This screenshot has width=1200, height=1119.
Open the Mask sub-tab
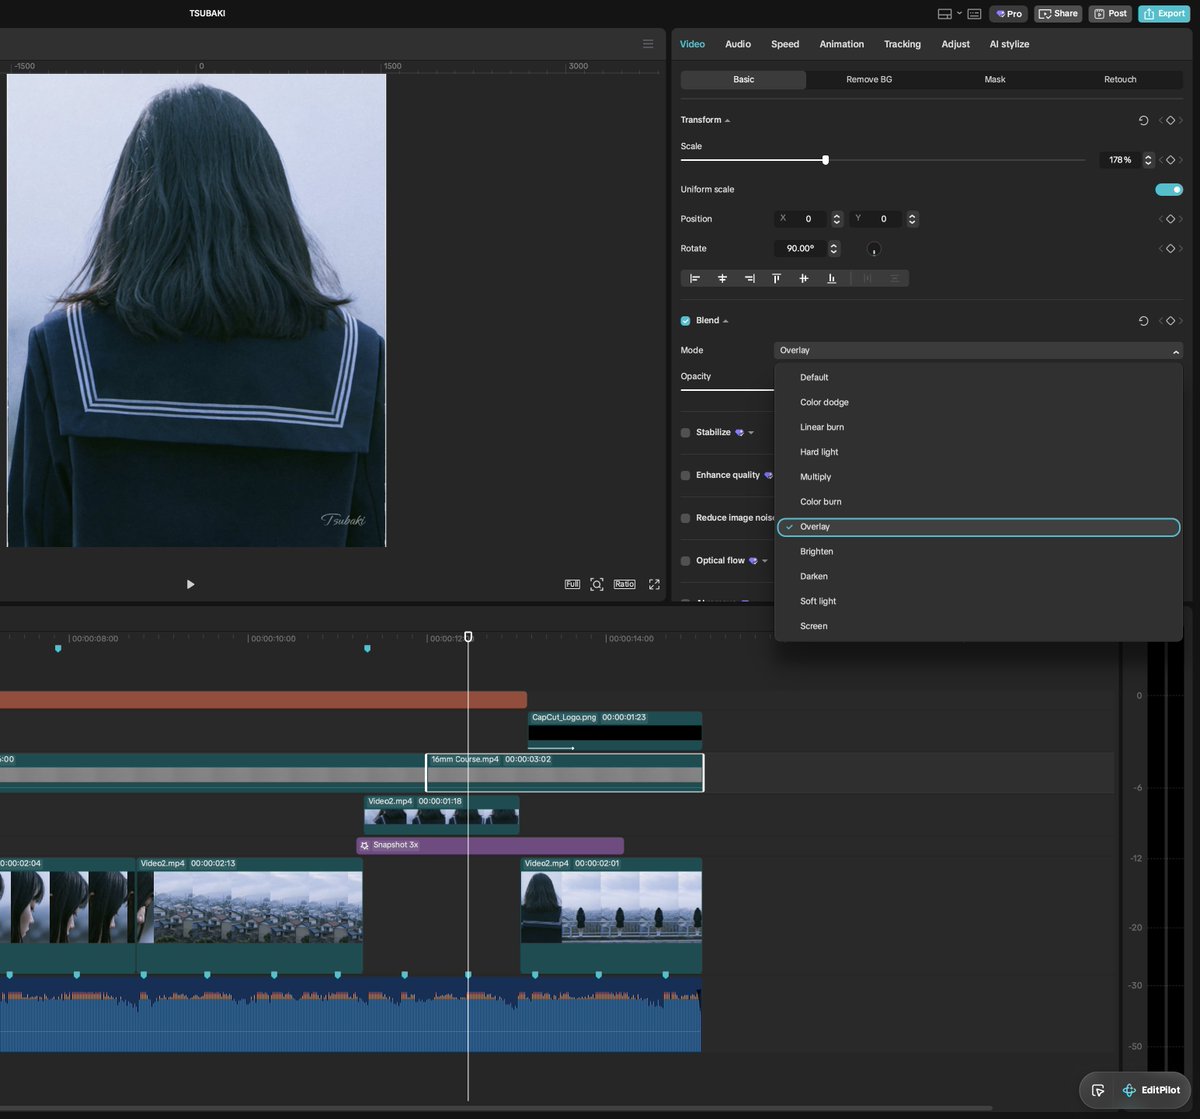(995, 80)
